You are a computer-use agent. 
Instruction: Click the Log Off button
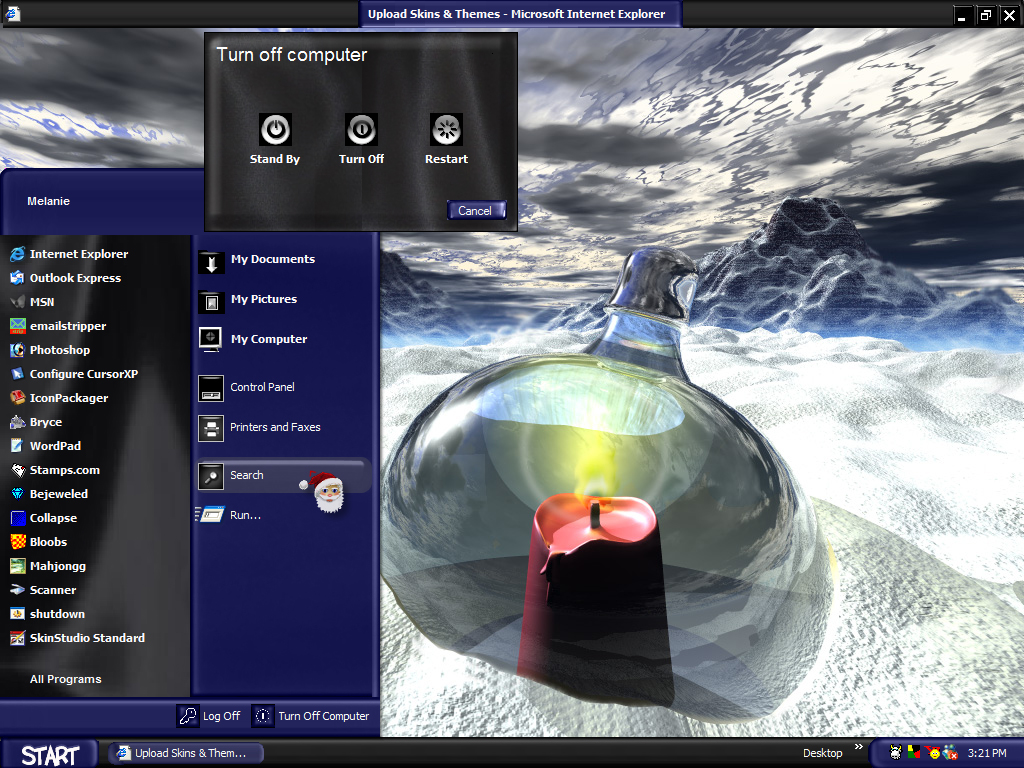209,716
